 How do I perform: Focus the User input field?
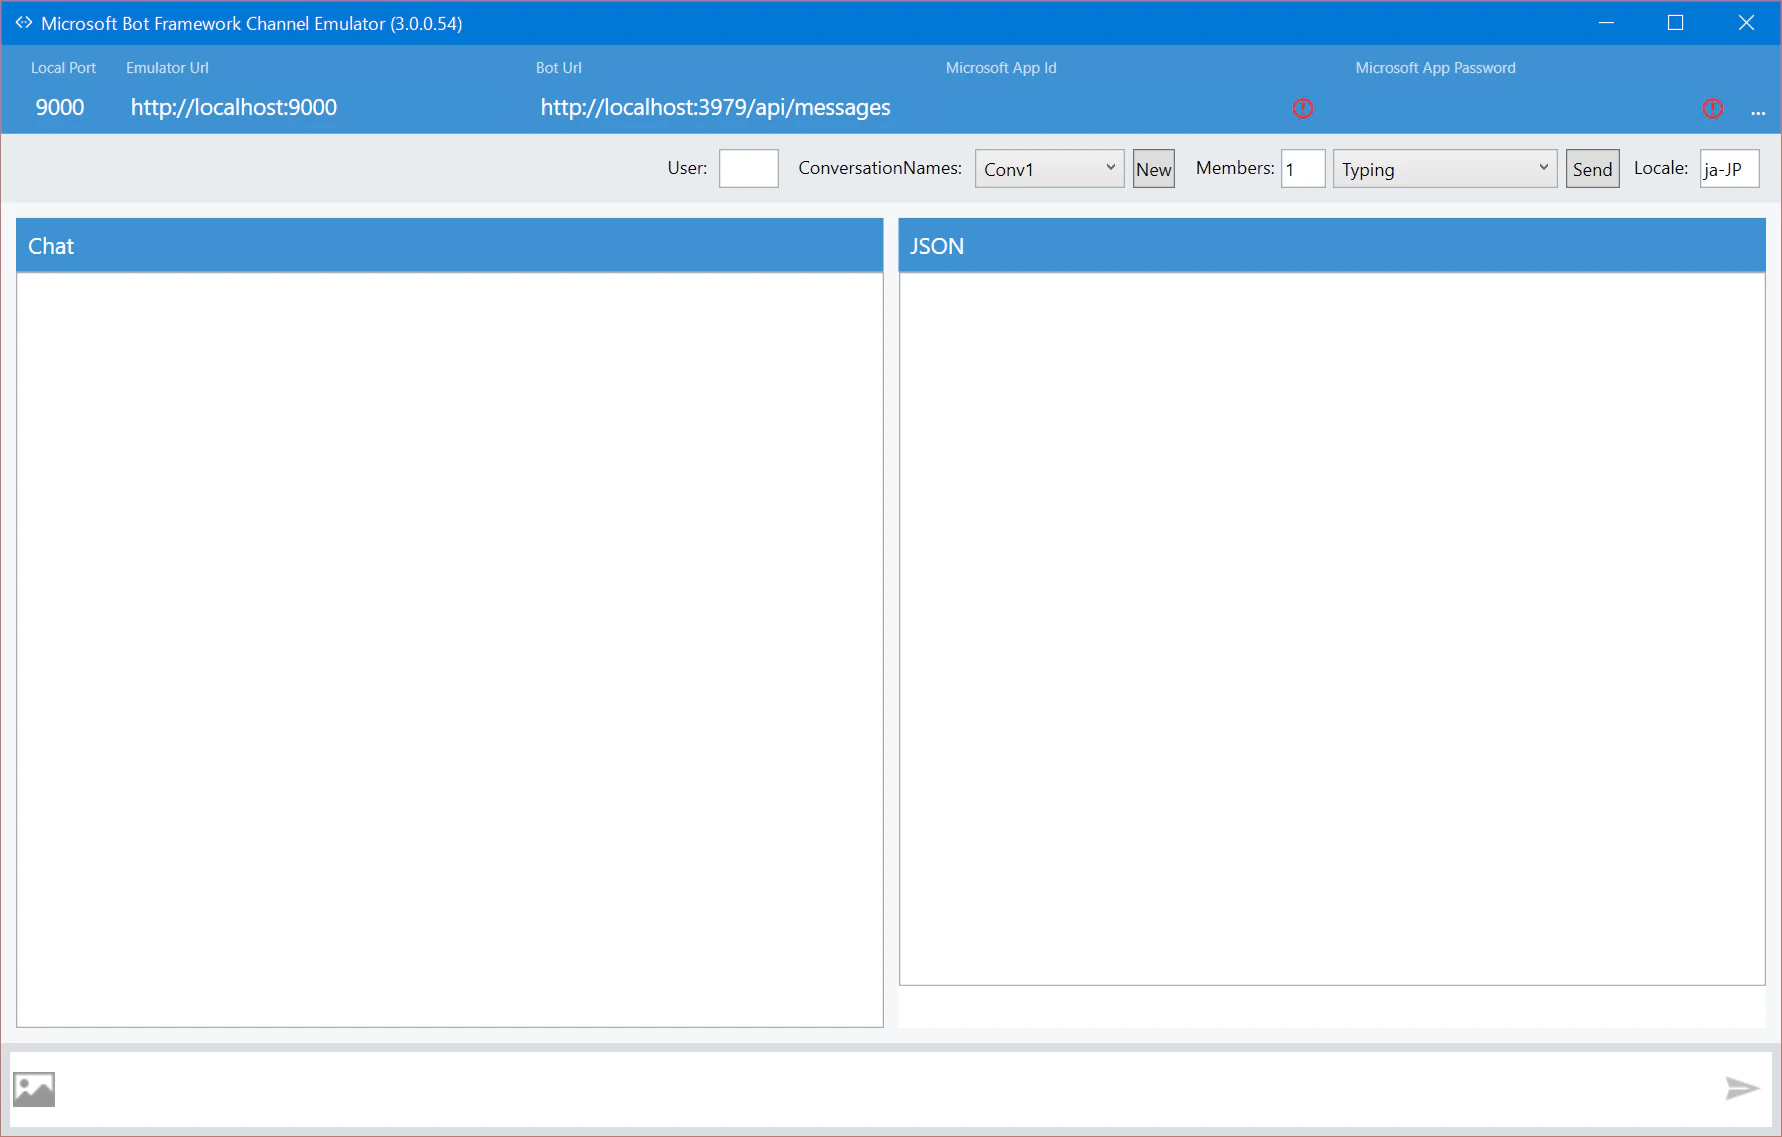pos(749,168)
